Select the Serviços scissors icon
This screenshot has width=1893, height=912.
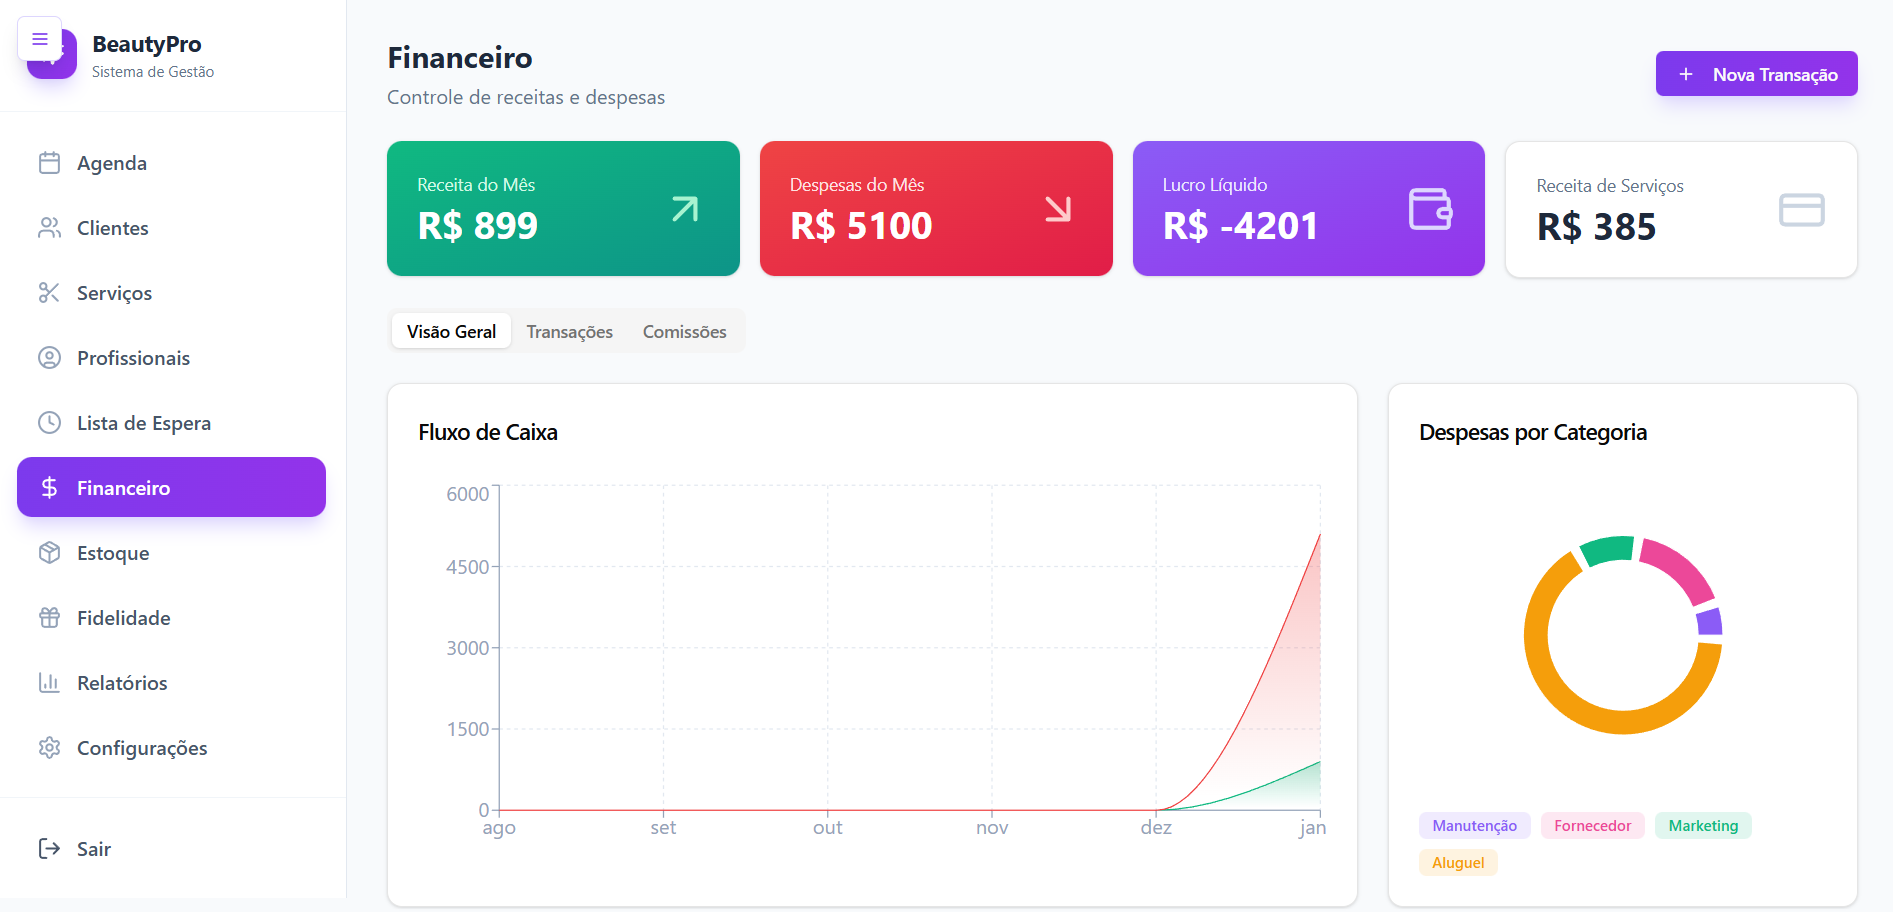pyautogui.click(x=49, y=293)
